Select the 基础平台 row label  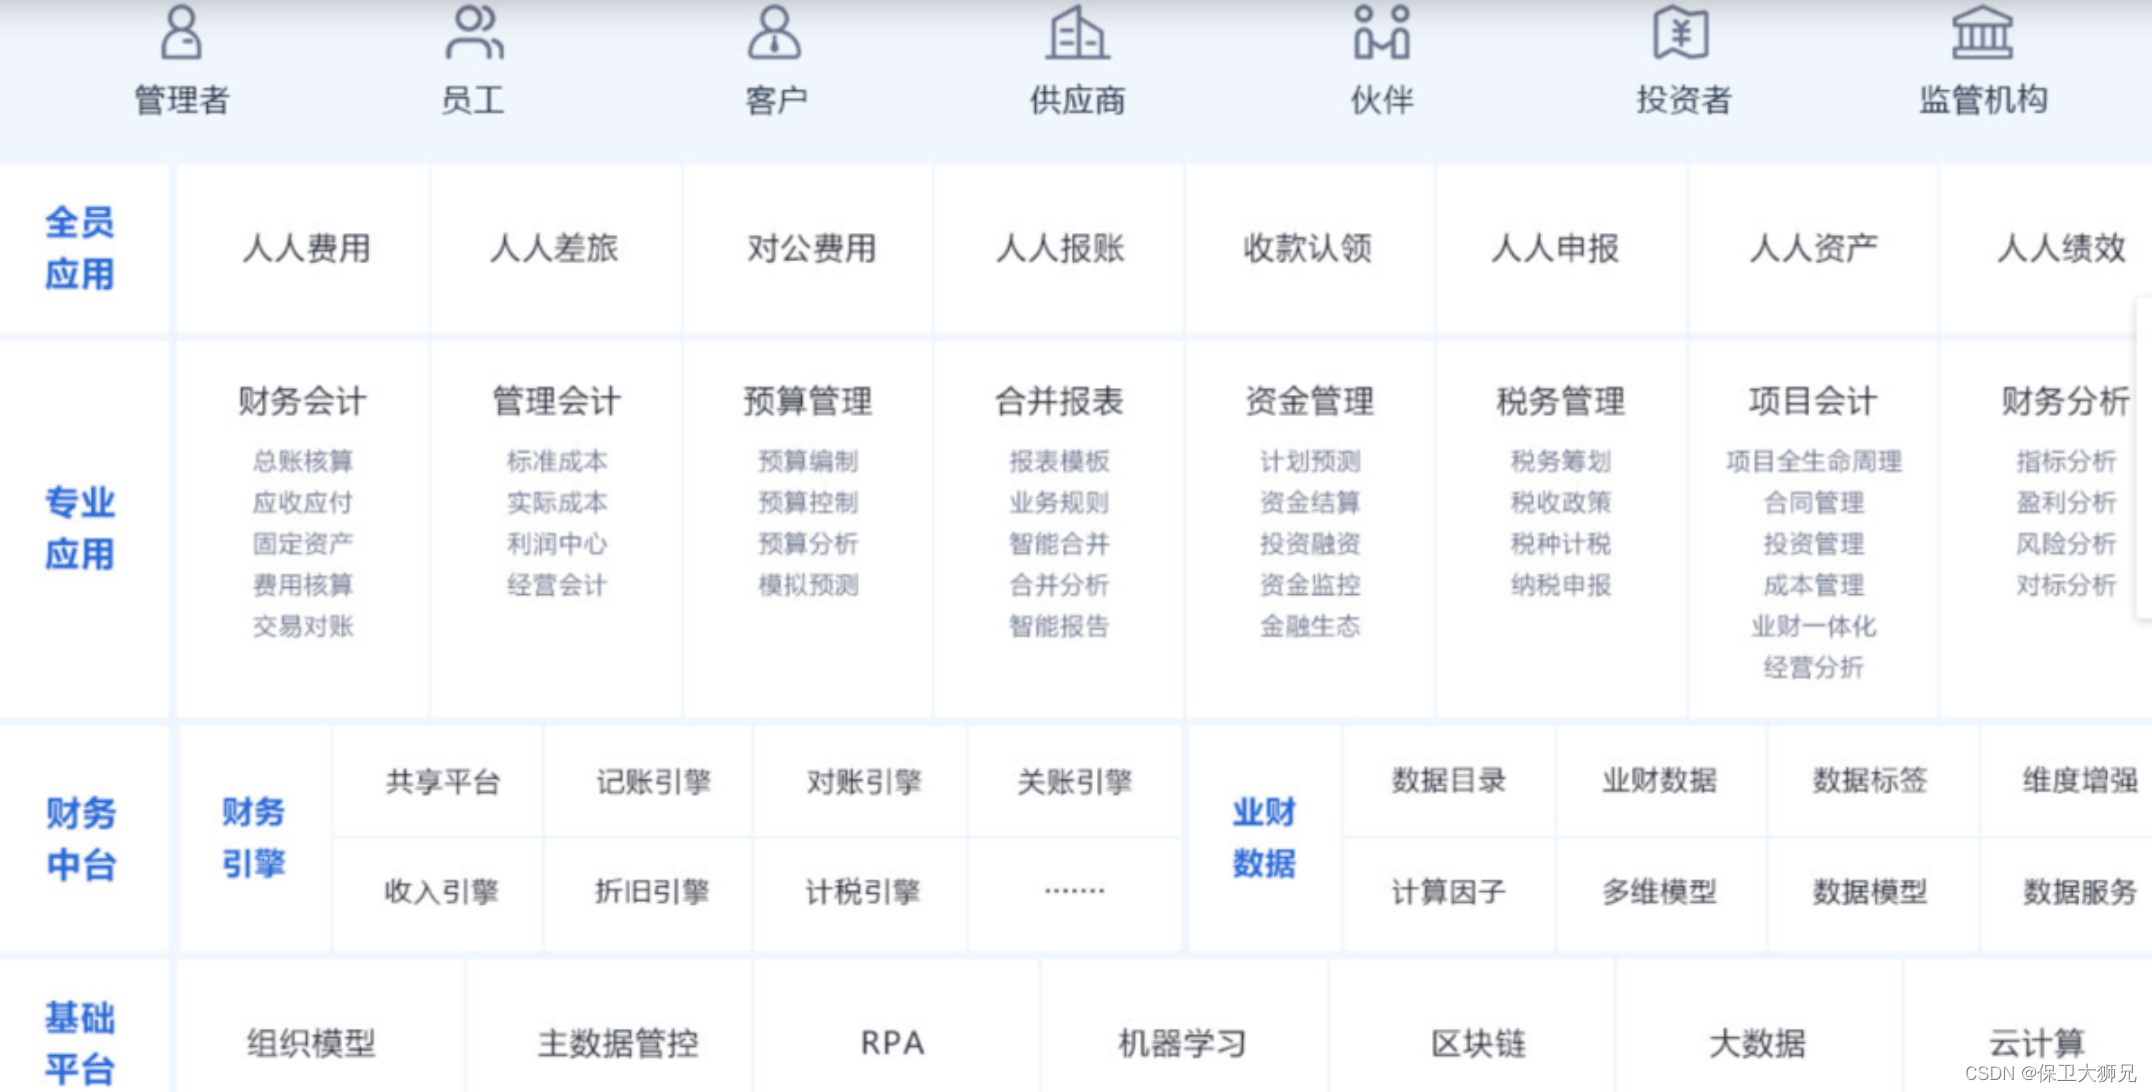pyautogui.click(x=80, y=1044)
